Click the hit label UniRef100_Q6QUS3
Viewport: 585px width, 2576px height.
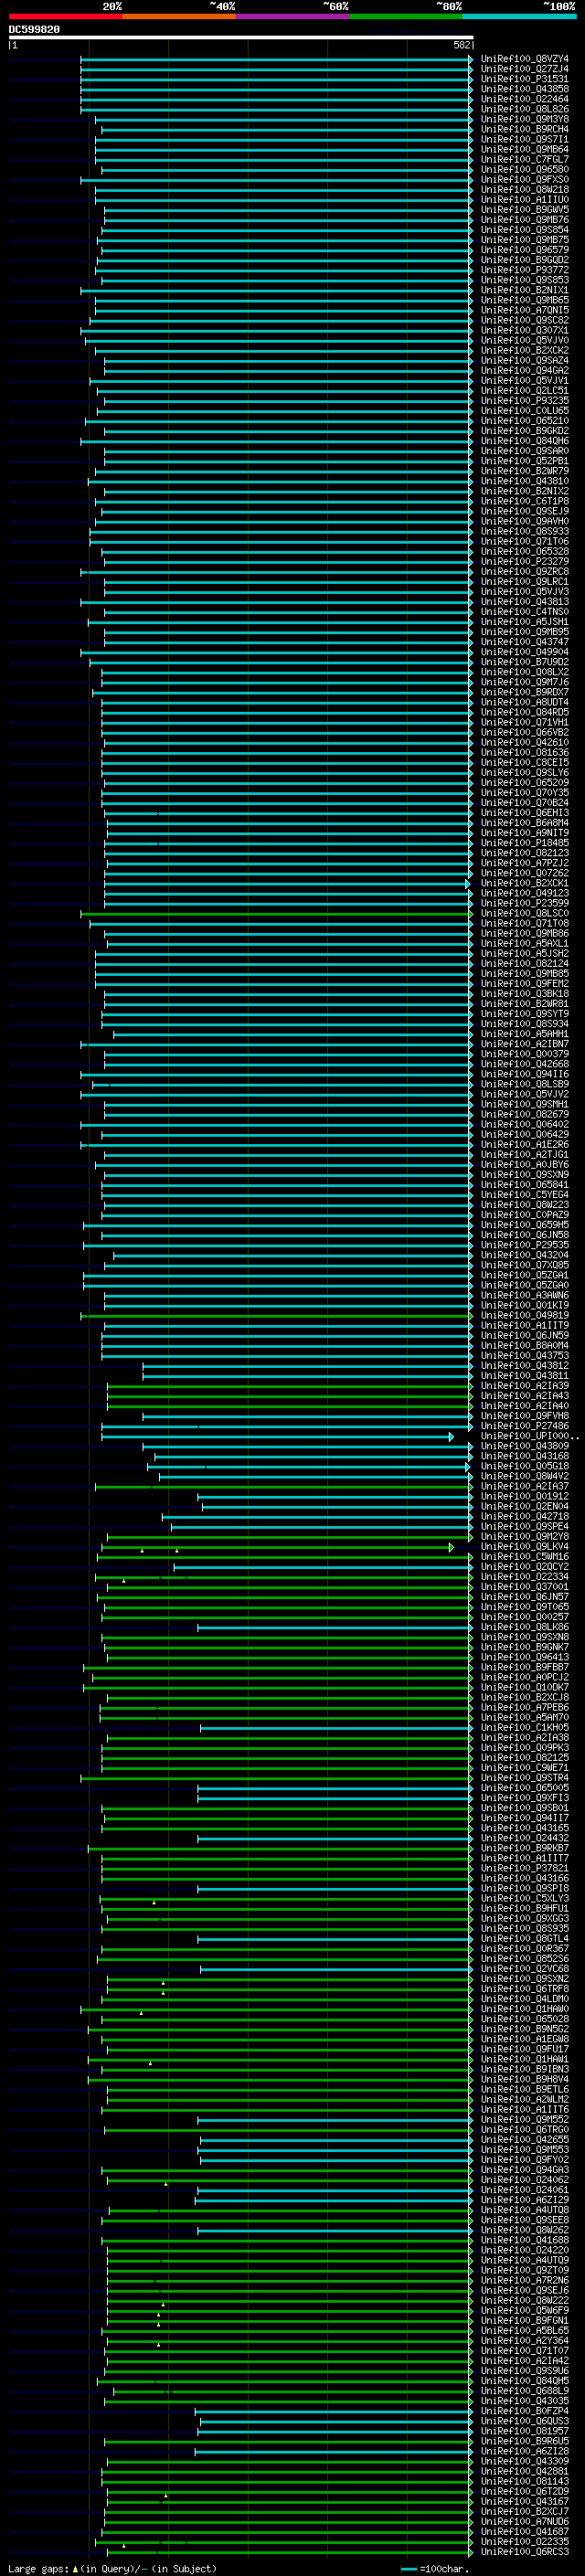[x=524, y=2421]
